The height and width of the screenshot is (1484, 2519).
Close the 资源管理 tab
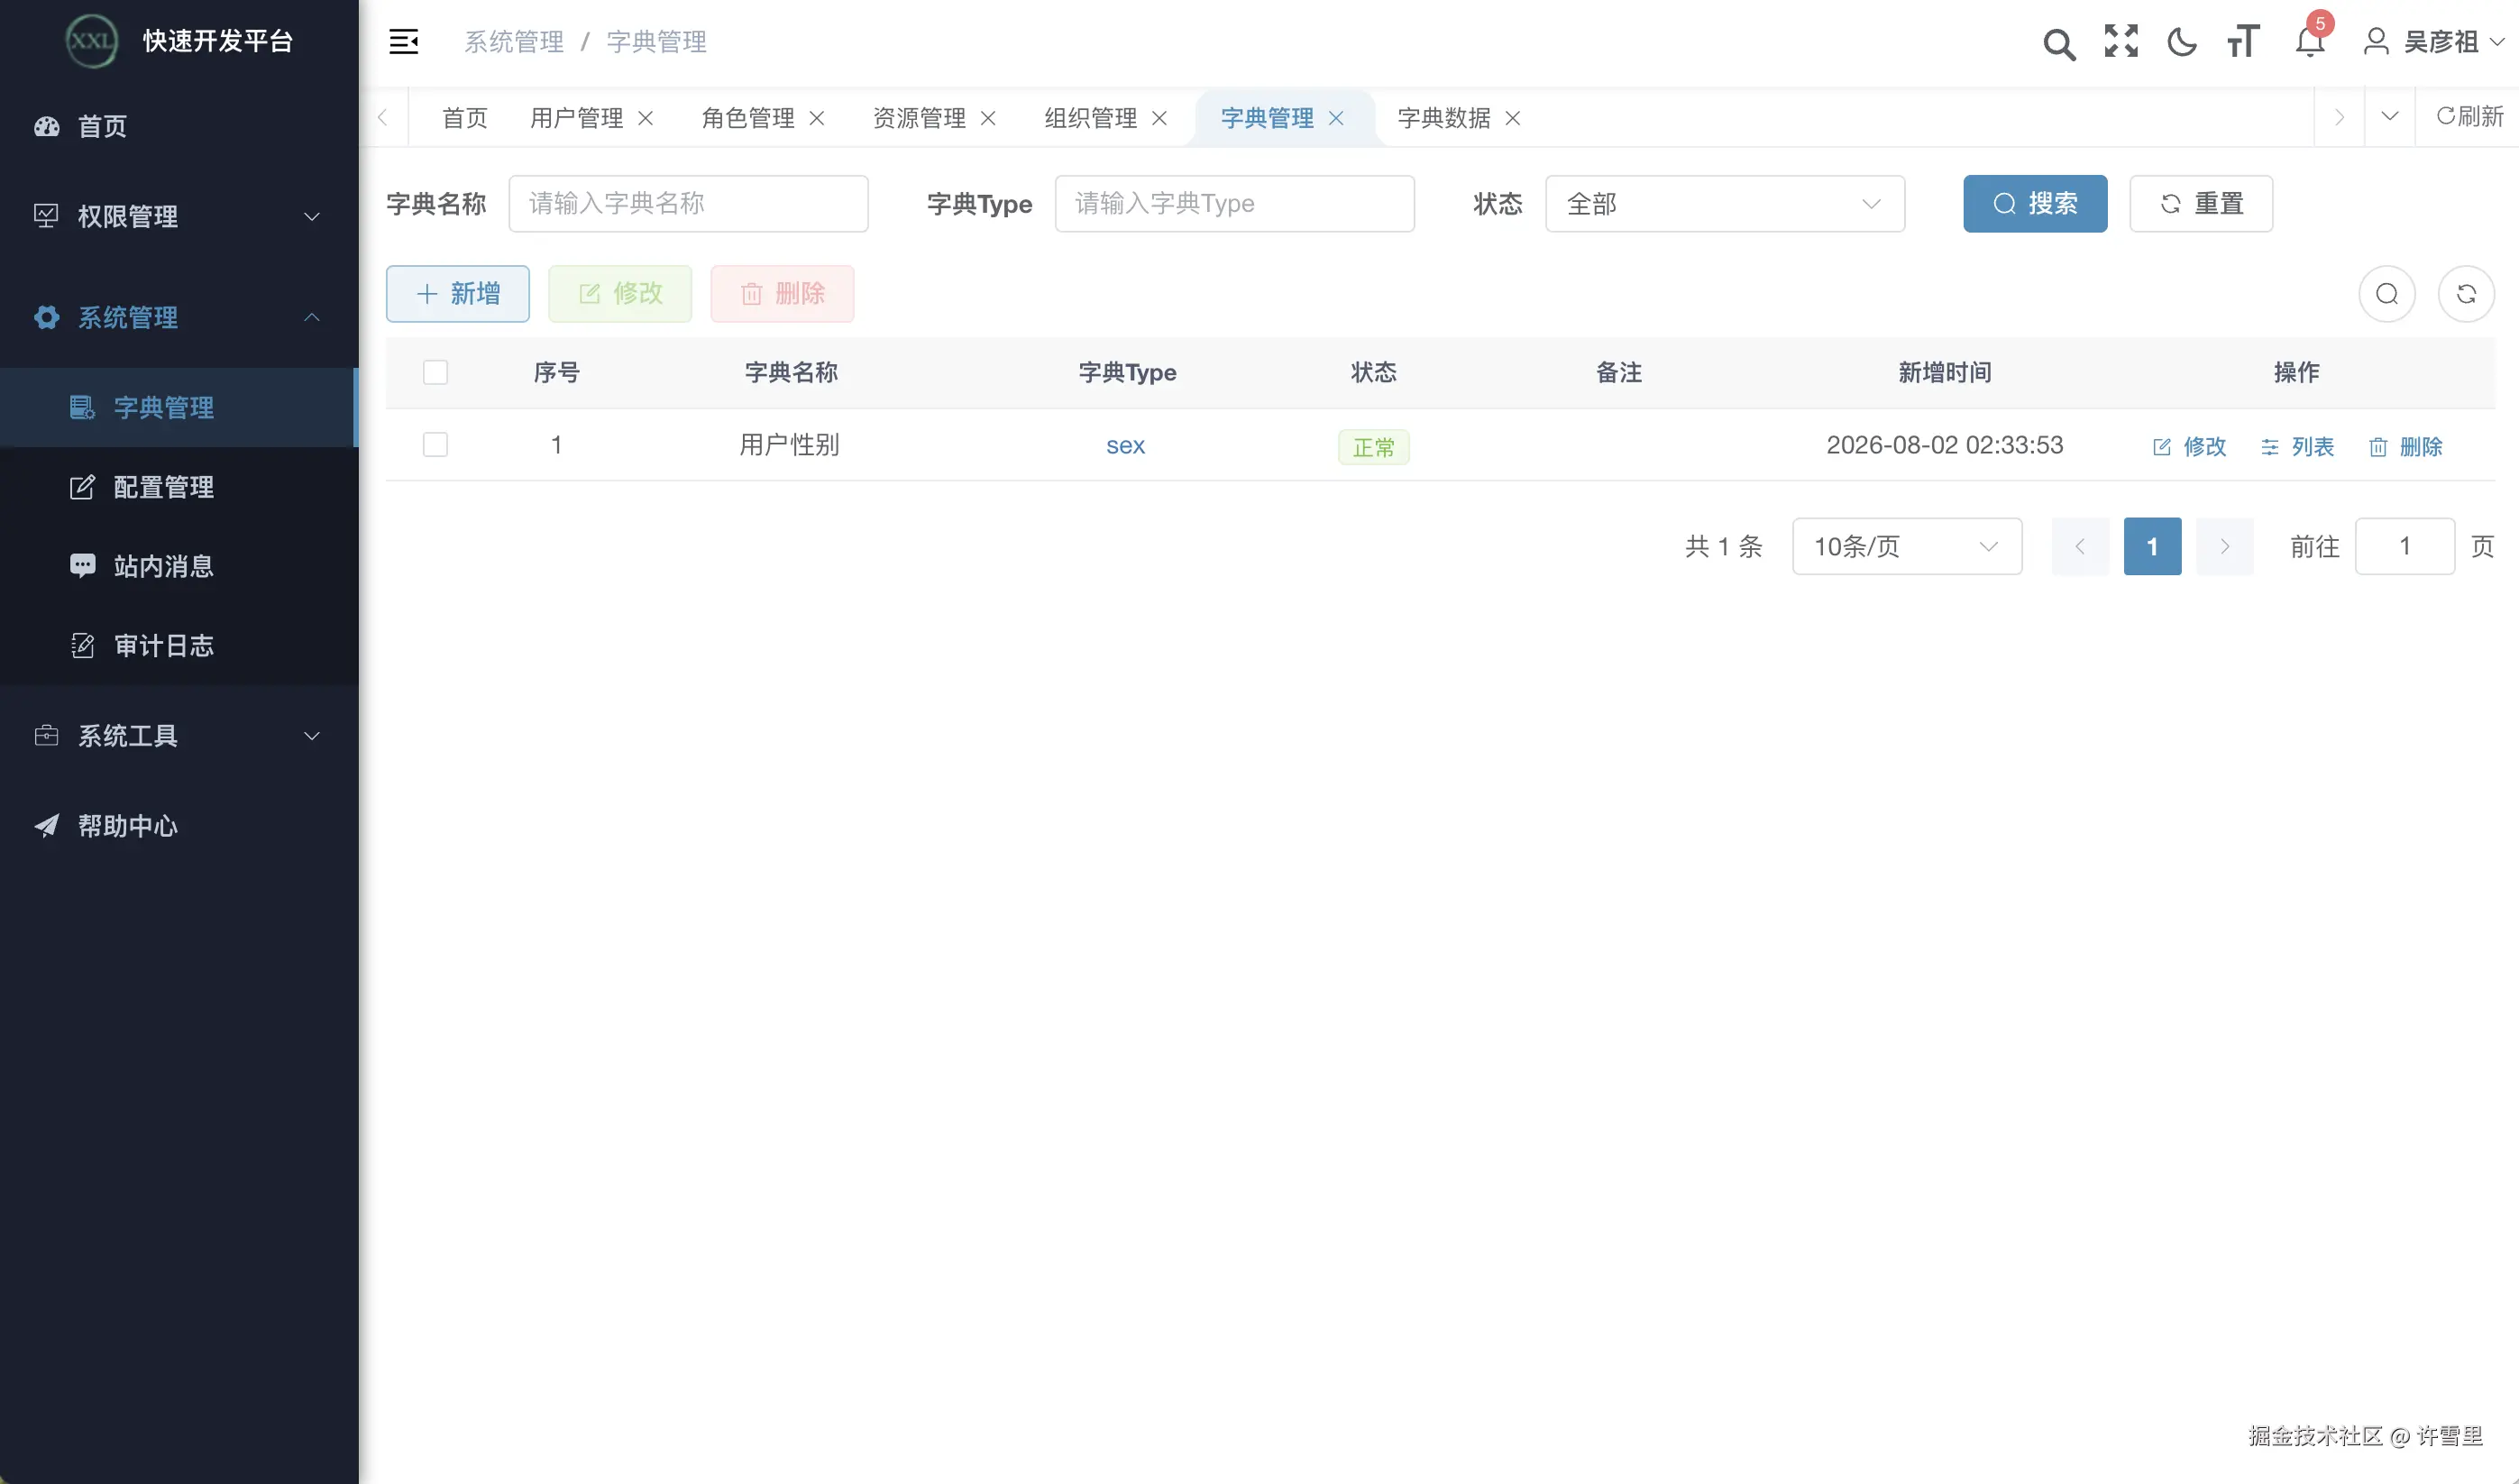pyautogui.click(x=988, y=118)
